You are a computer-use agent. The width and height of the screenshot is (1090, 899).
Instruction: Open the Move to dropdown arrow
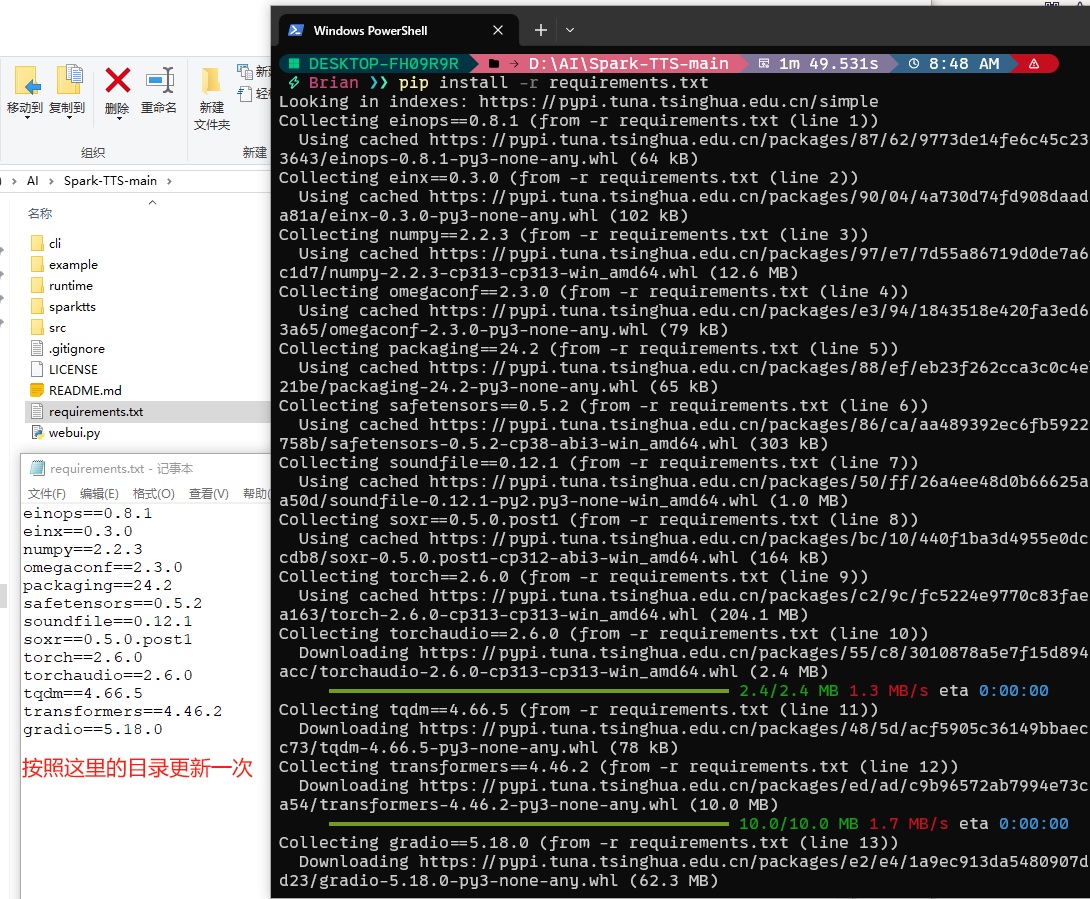[x=27, y=118]
